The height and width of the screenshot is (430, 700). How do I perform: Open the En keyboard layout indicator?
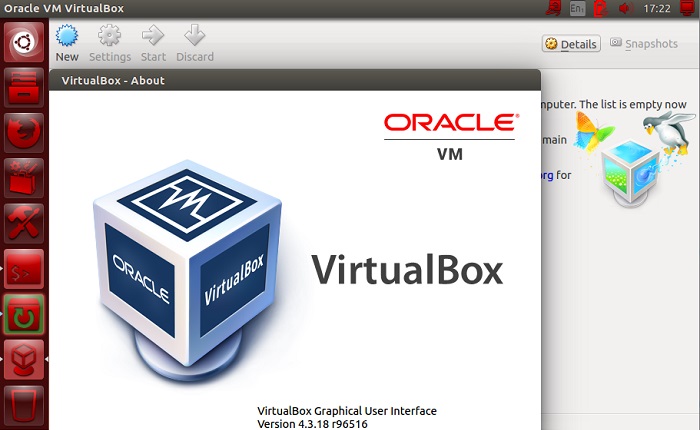coord(577,8)
